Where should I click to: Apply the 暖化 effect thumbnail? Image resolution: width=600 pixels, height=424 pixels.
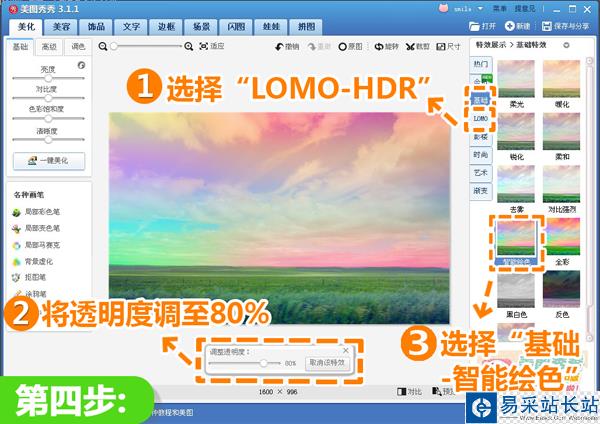click(x=561, y=79)
